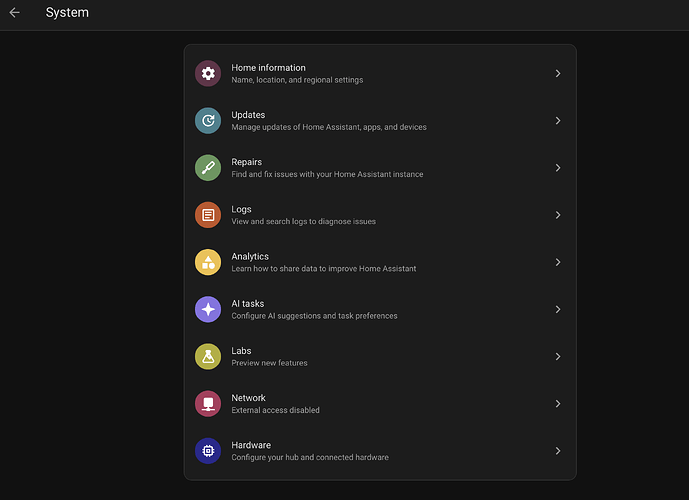Expand the Analytics row chevron

(558, 262)
